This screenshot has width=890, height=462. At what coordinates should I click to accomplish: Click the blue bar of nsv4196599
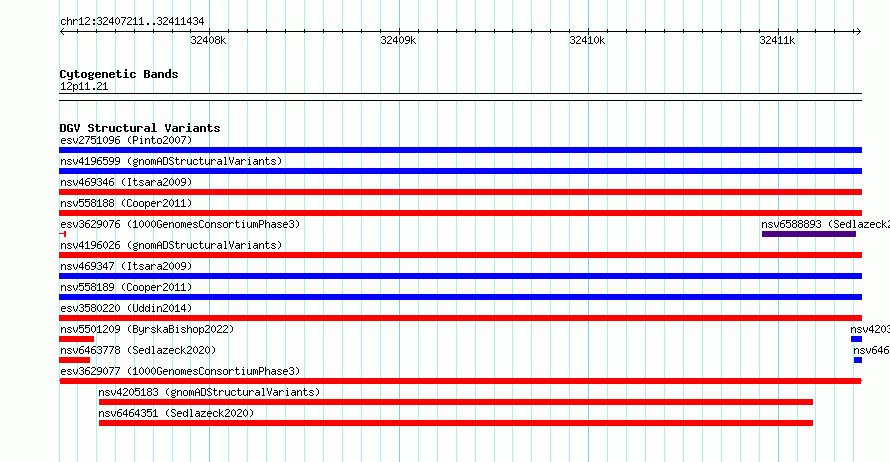(460, 171)
